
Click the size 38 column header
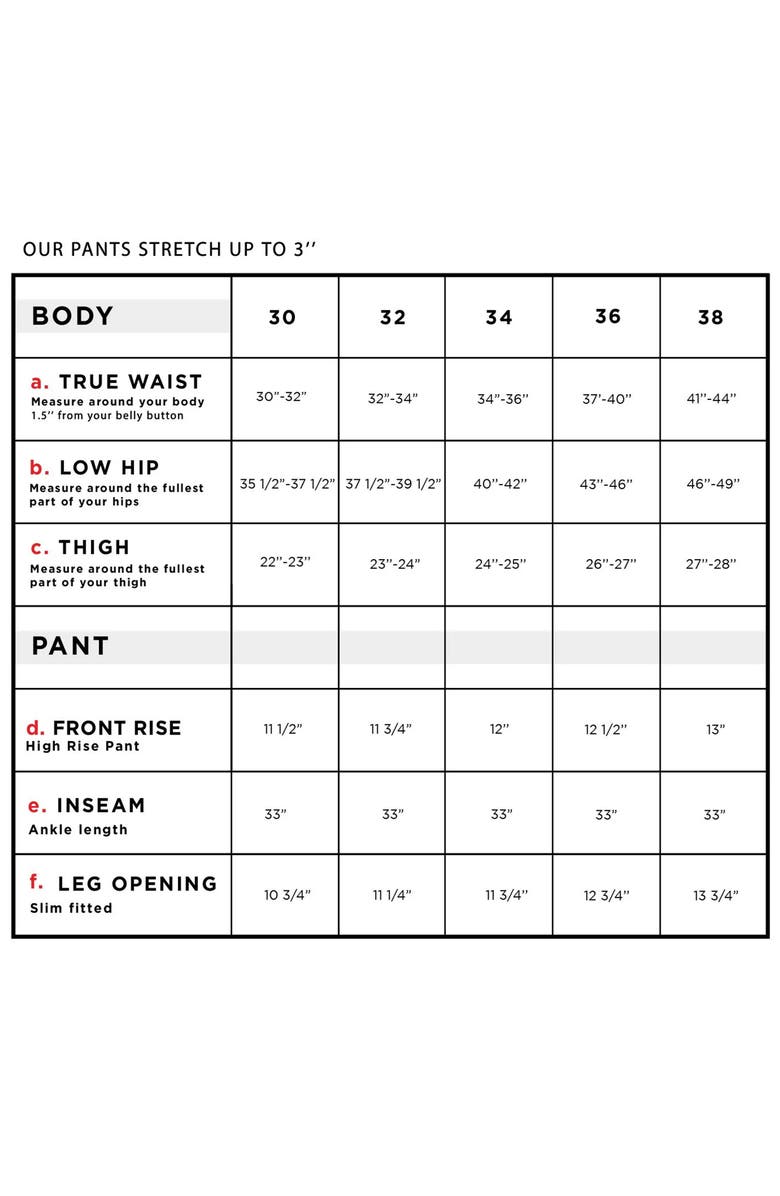click(x=710, y=317)
